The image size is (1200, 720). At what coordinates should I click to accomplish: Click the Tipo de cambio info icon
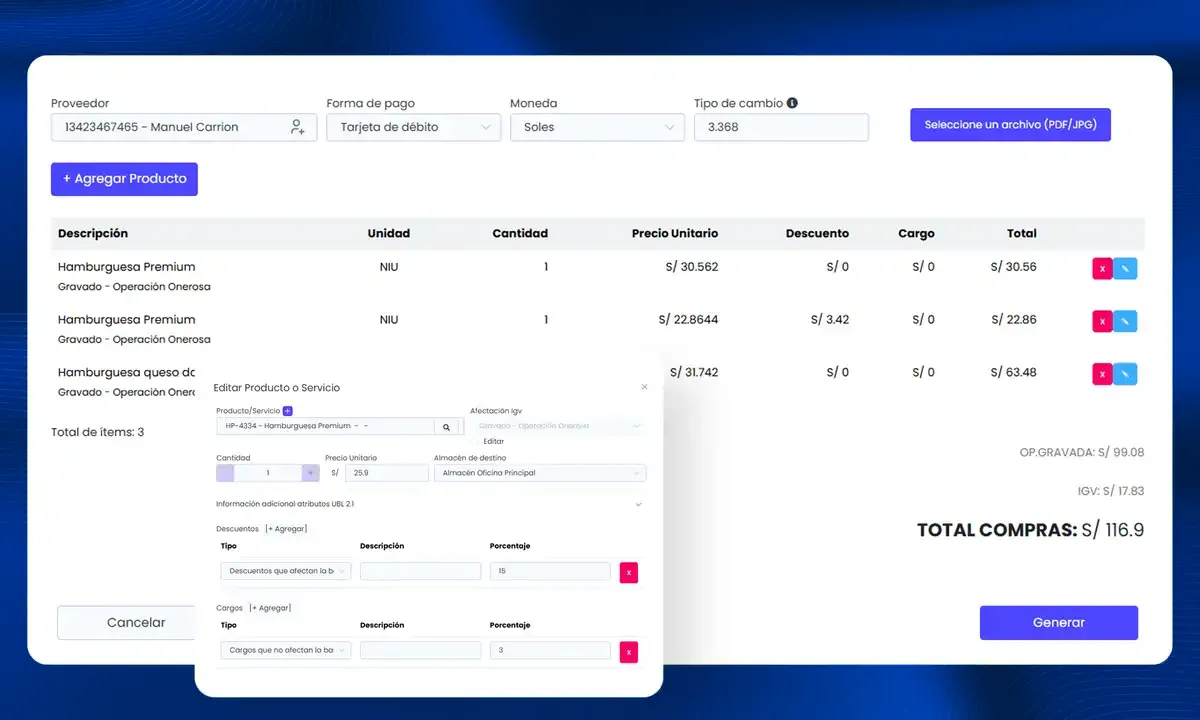point(792,103)
